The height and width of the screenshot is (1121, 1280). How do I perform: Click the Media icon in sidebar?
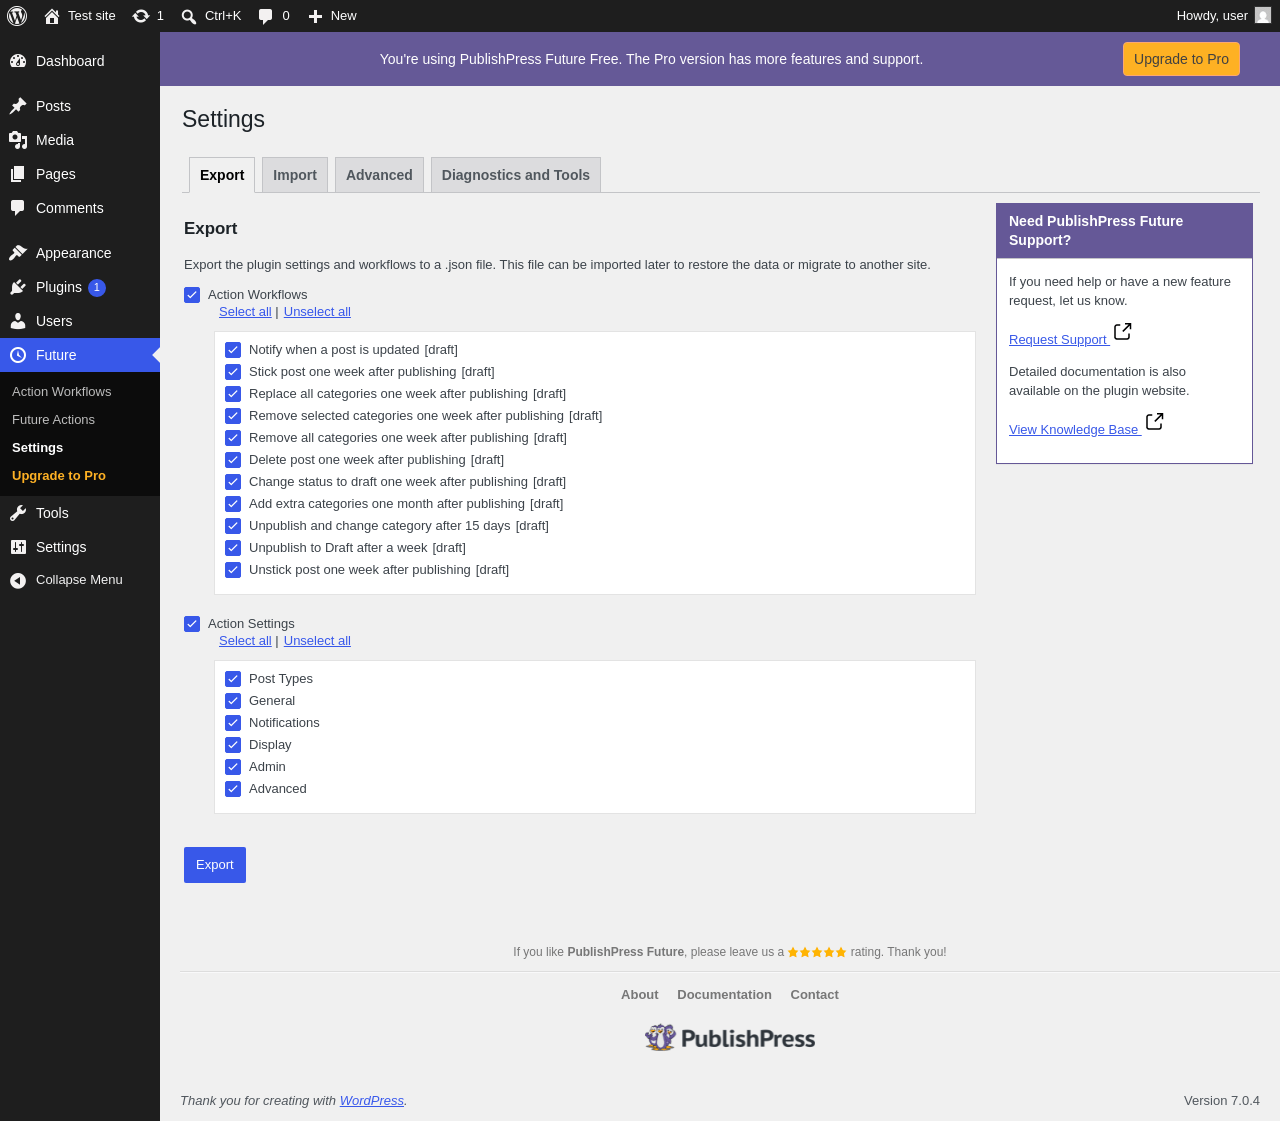(18, 140)
